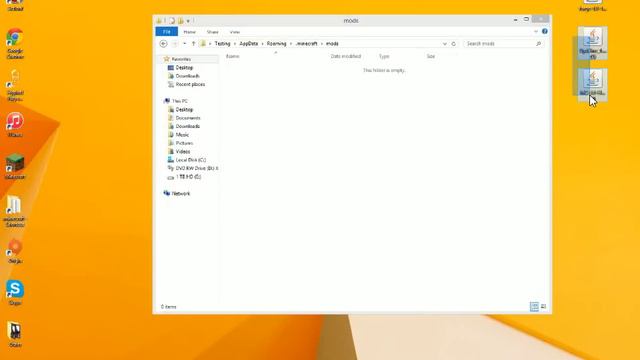Screen dimensions: 640x360
Task: Select the iTunes desktop shortcut
Action: (15, 125)
